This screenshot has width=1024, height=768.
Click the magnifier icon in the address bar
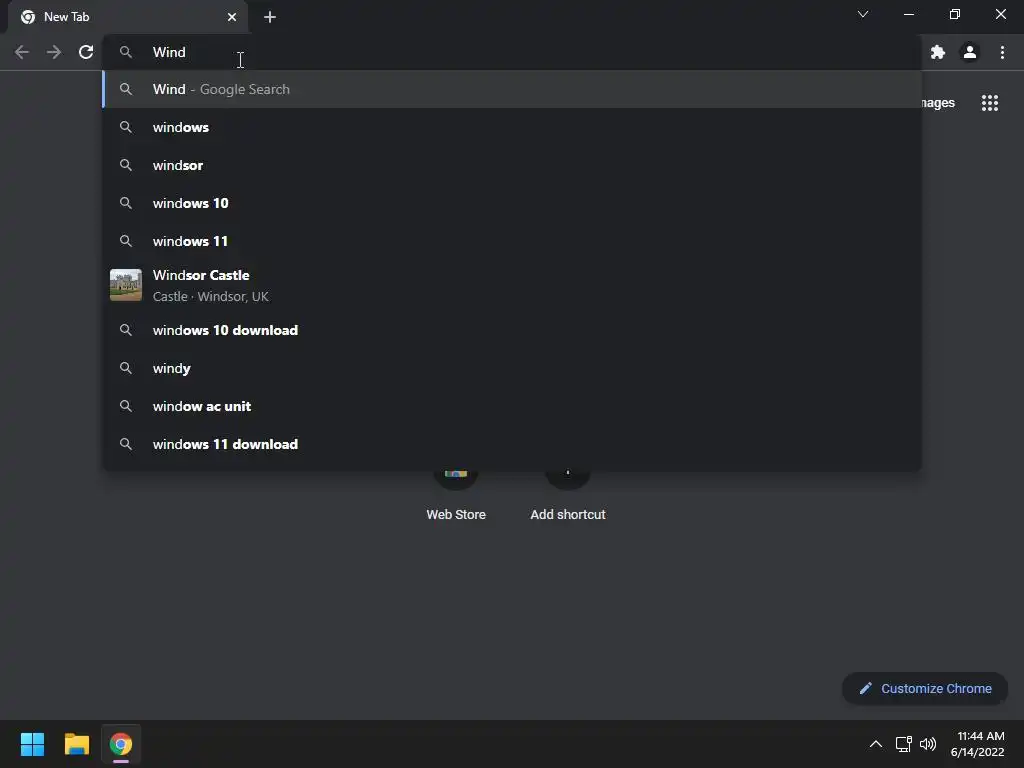pyautogui.click(x=125, y=52)
